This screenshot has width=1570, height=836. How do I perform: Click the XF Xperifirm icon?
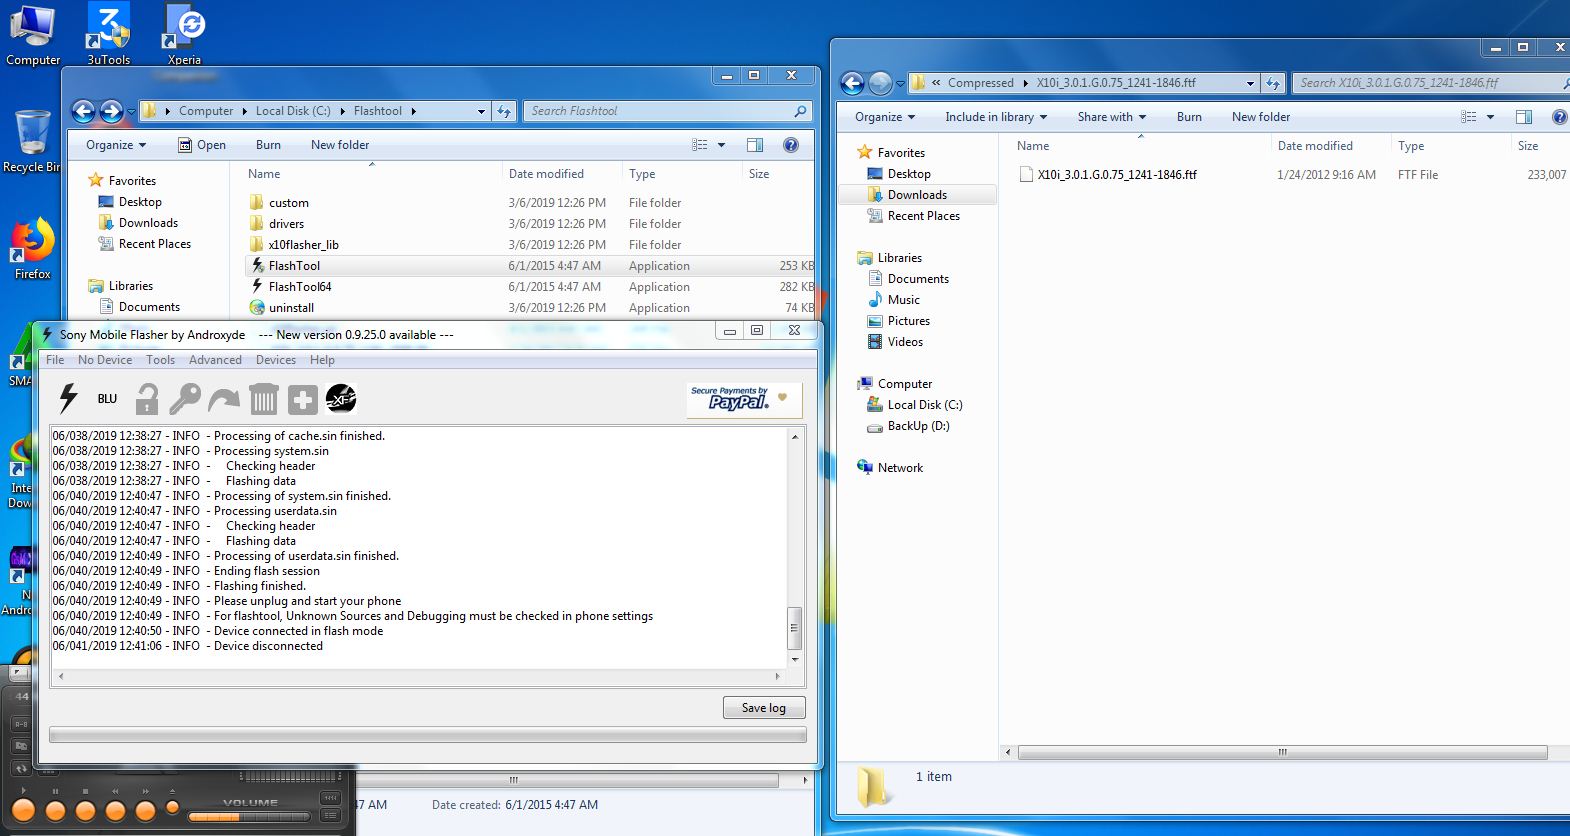pos(341,399)
